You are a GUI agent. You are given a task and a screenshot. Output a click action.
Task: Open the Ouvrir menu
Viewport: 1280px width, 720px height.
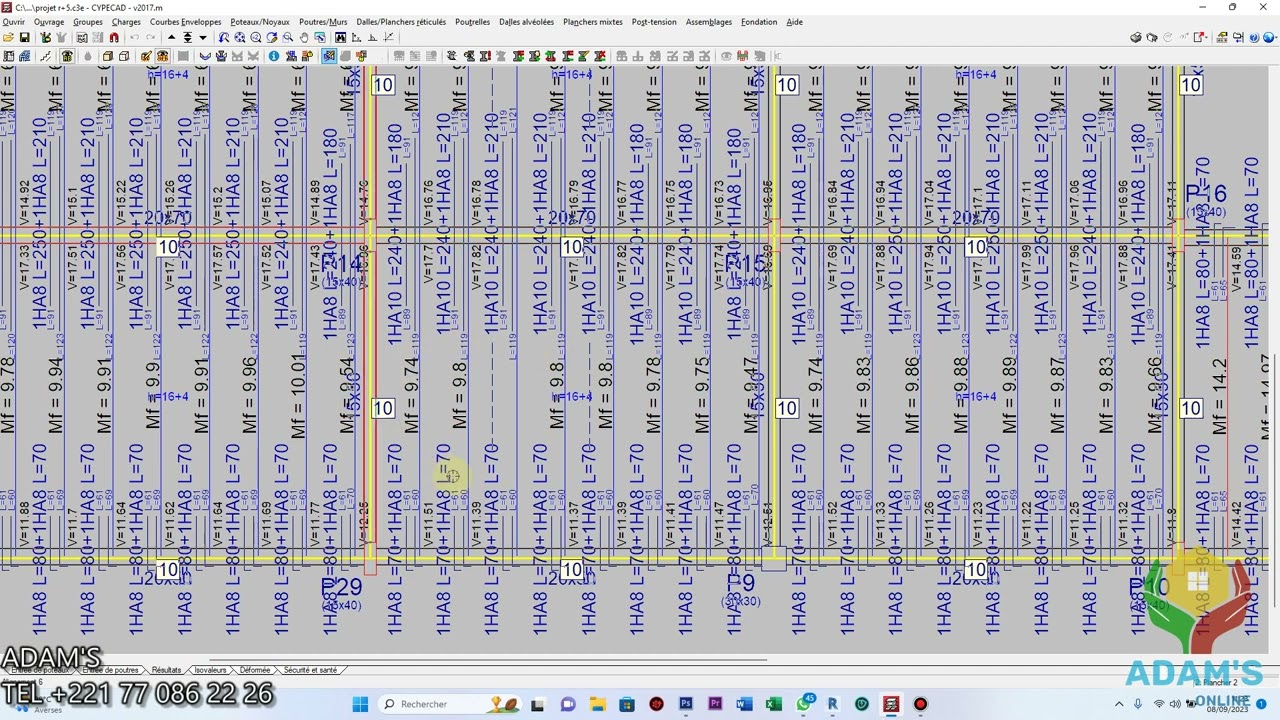point(14,22)
